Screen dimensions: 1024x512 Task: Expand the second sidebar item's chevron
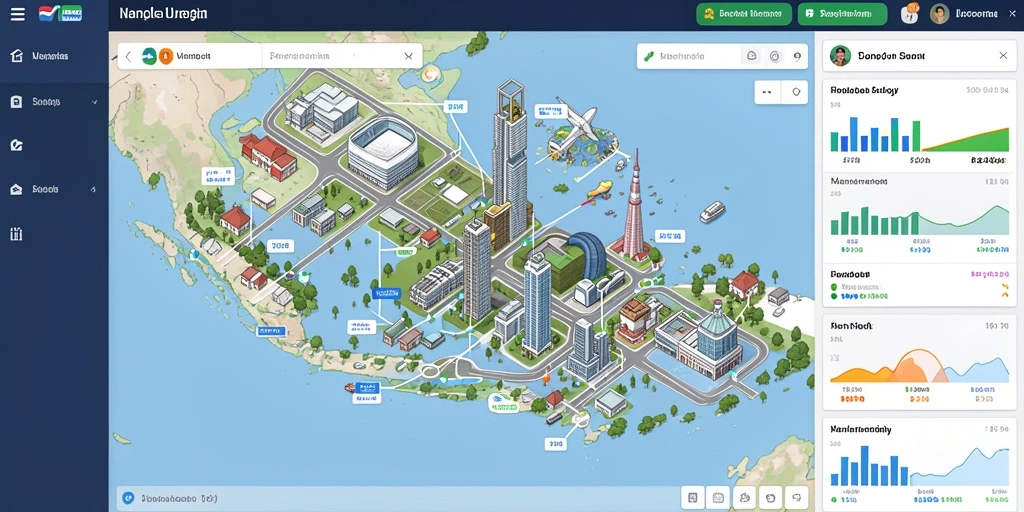[95, 102]
